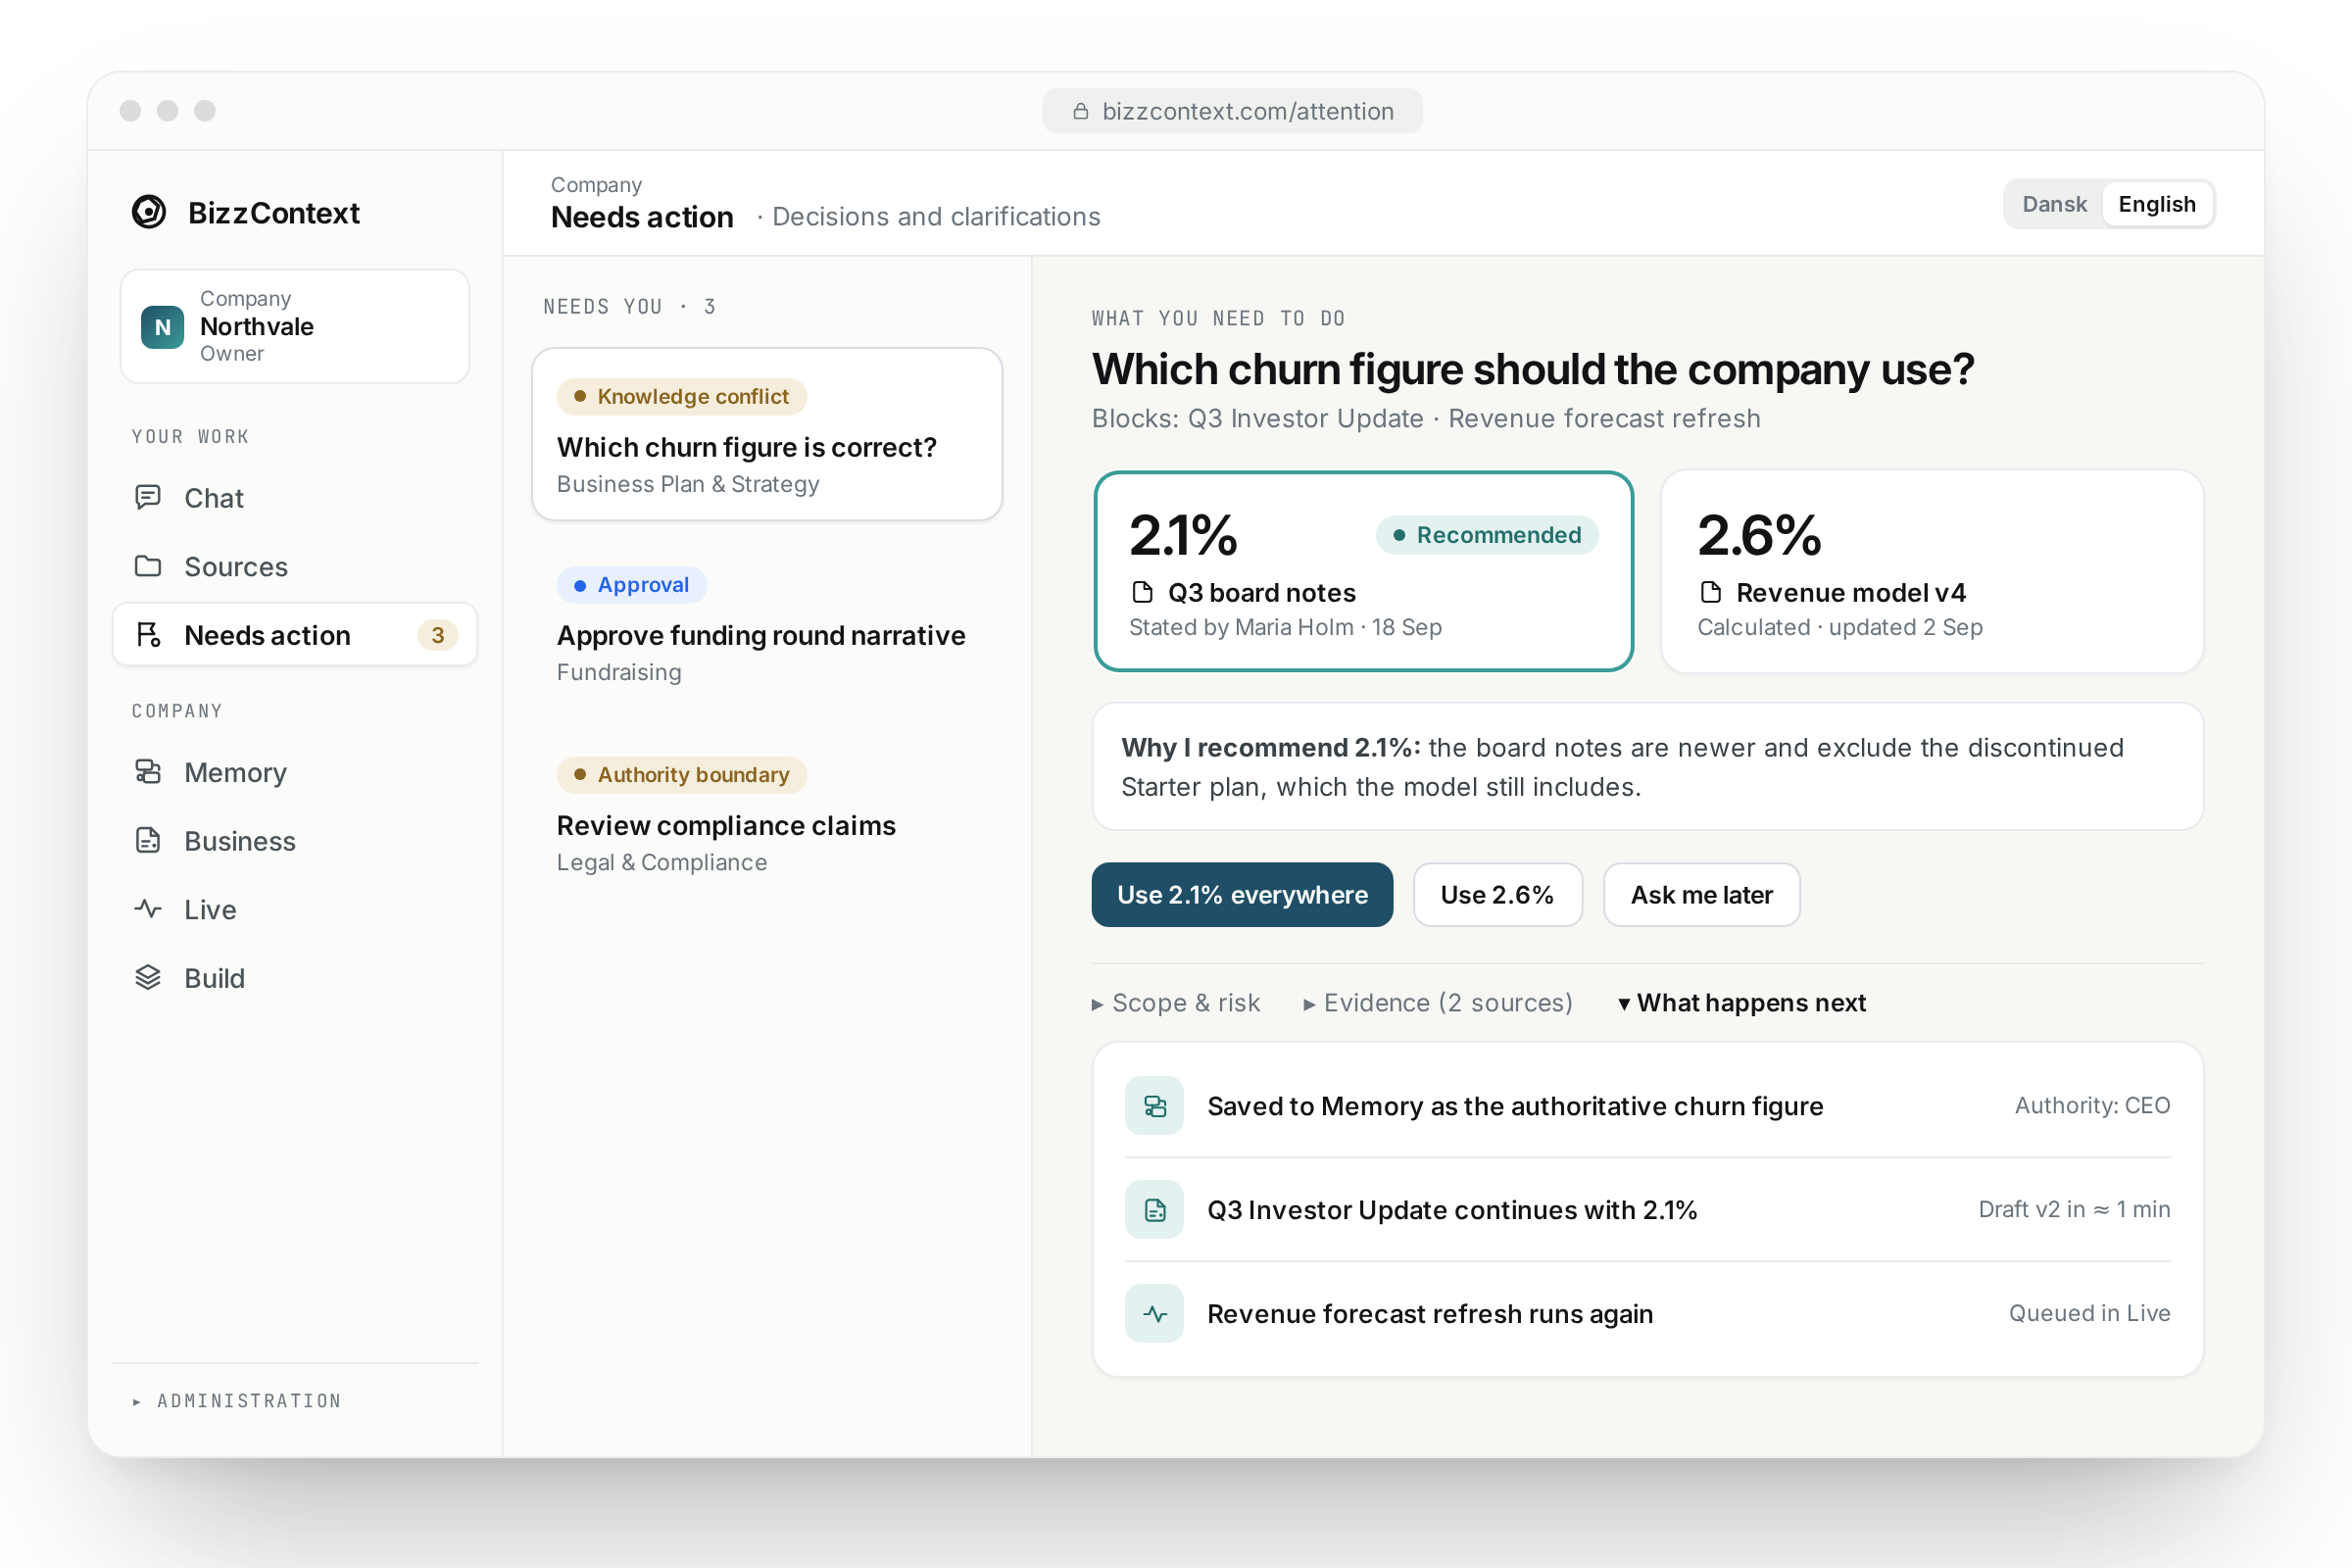2352x1568 pixels.
Task: Select the 2.6% Revenue model option card
Action: pos(1931,571)
